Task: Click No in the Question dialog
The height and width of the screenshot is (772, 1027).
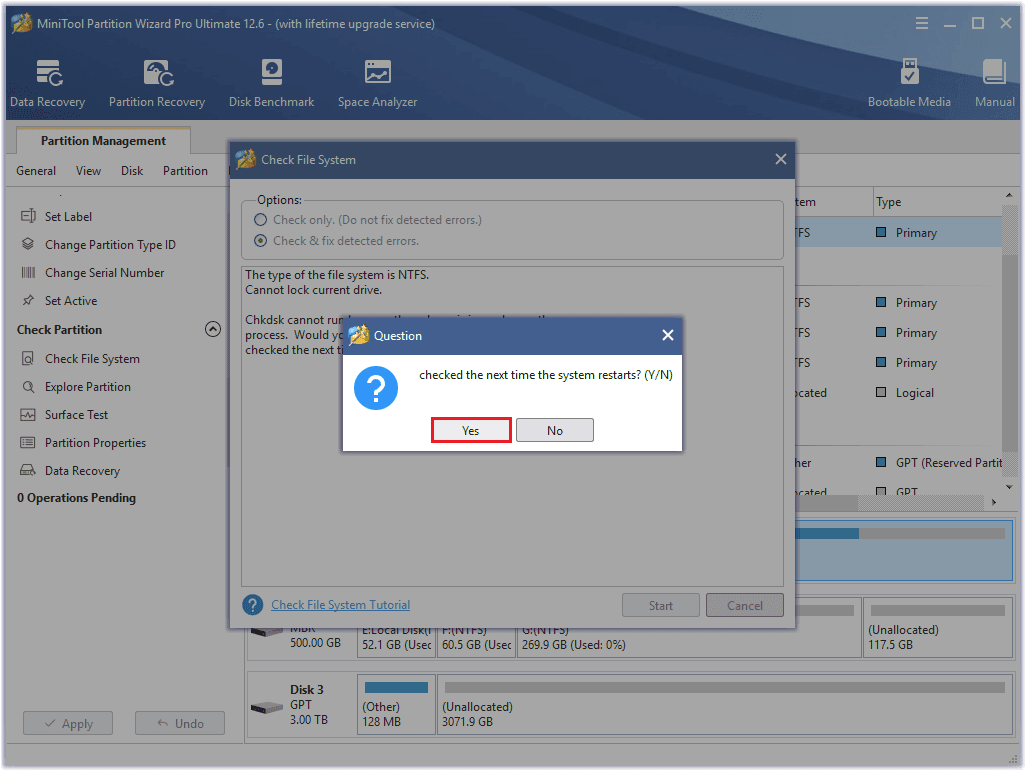Action: click(555, 430)
